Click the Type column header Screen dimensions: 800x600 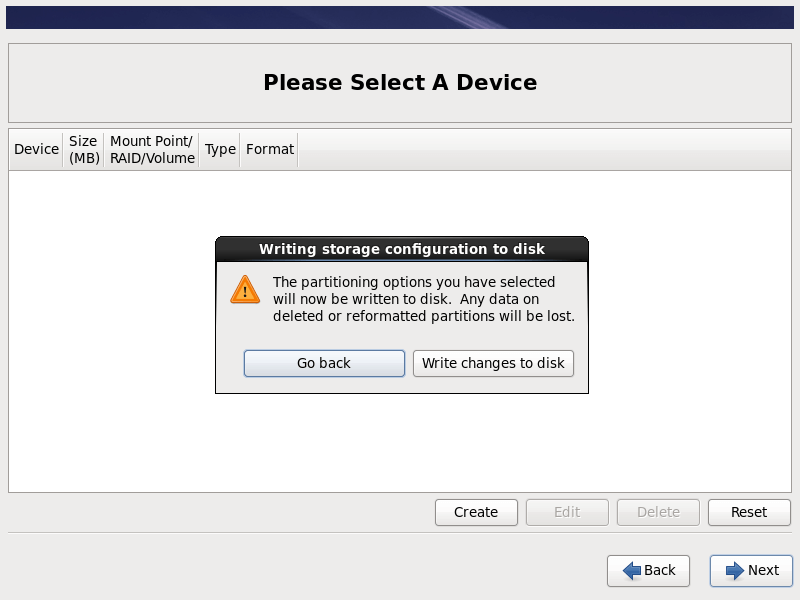[220, 149]
